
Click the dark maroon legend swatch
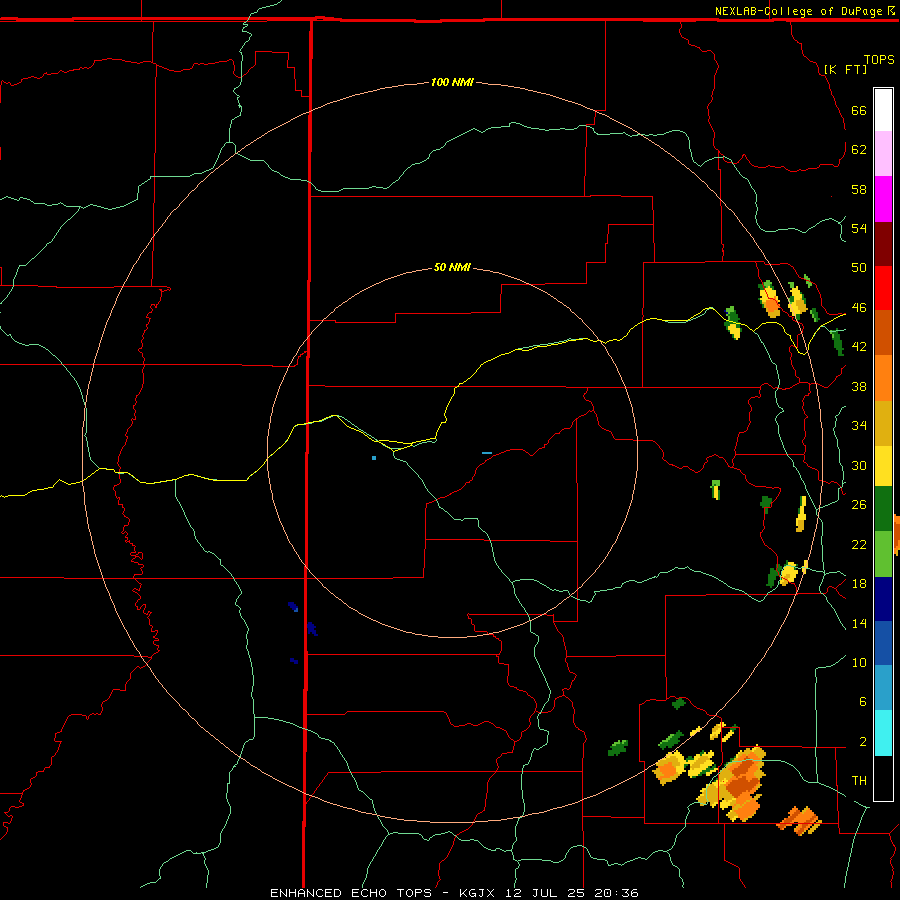pos(883,244)
